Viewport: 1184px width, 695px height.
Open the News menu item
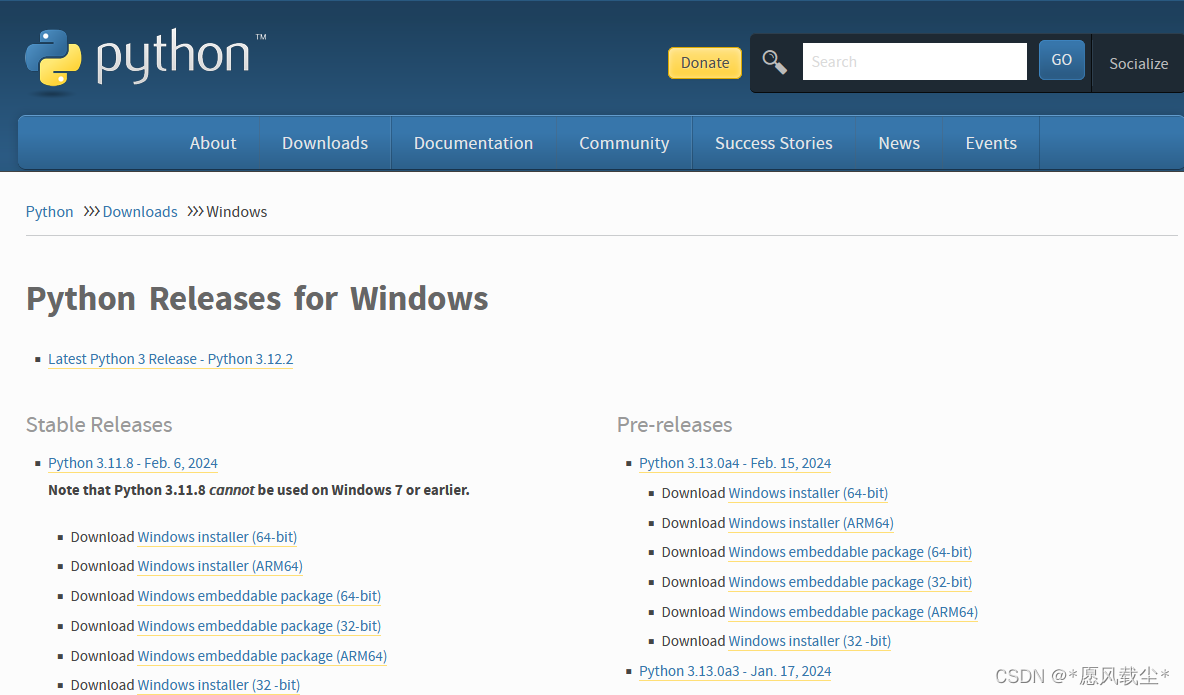pyautogui.click(x=899, y=143)
